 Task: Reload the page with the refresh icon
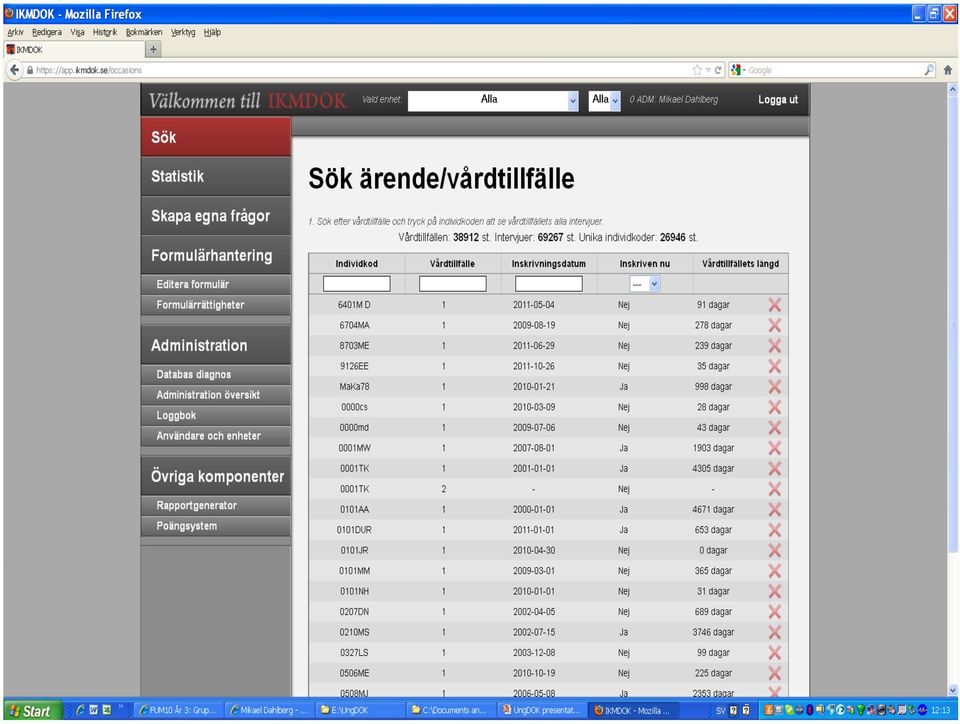point(718,70)
